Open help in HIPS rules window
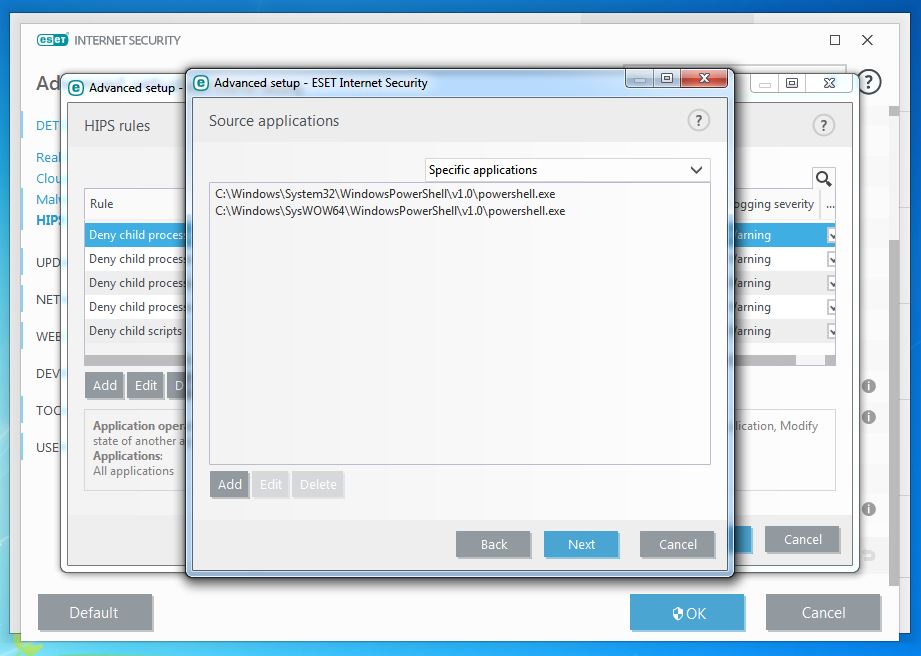 pos(823,126)
